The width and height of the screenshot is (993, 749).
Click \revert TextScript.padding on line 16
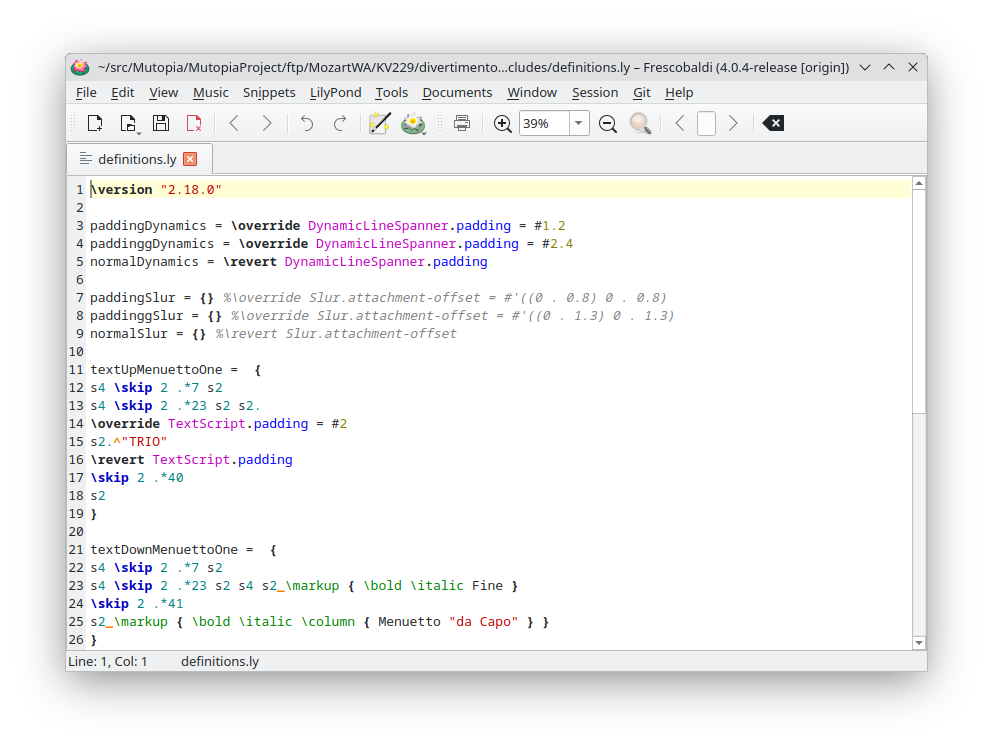coord(191,460)
